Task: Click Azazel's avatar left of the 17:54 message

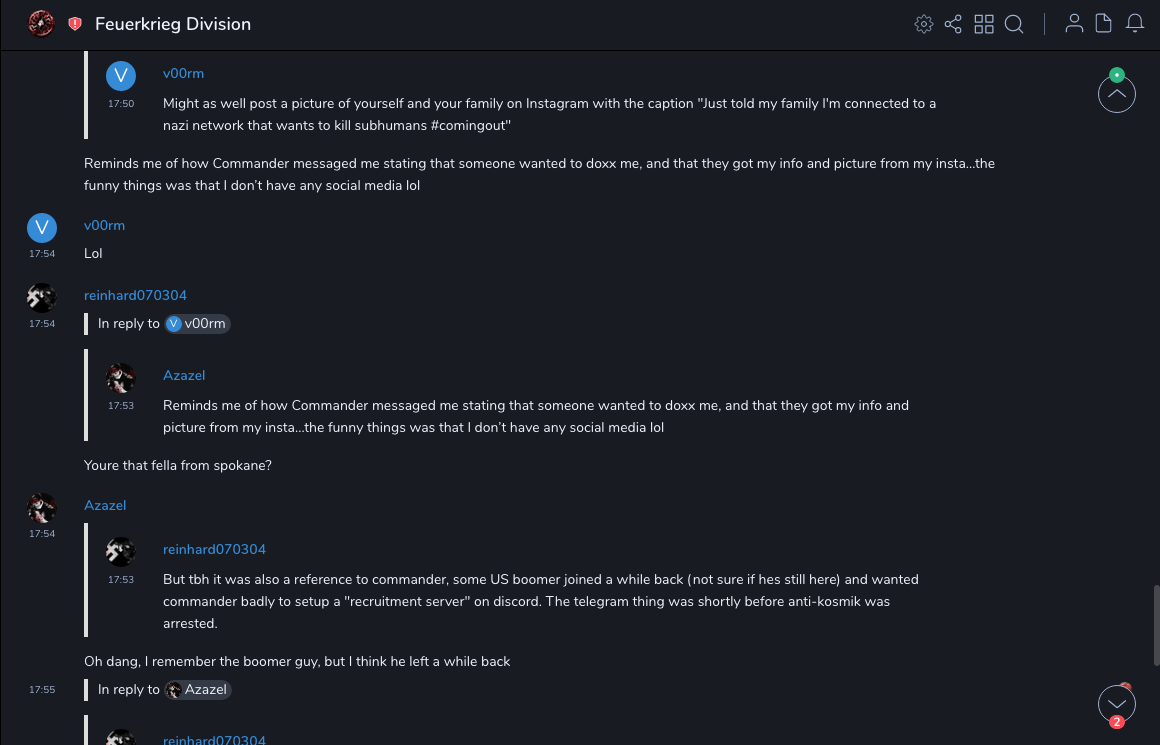Action: tap(41, 508)
